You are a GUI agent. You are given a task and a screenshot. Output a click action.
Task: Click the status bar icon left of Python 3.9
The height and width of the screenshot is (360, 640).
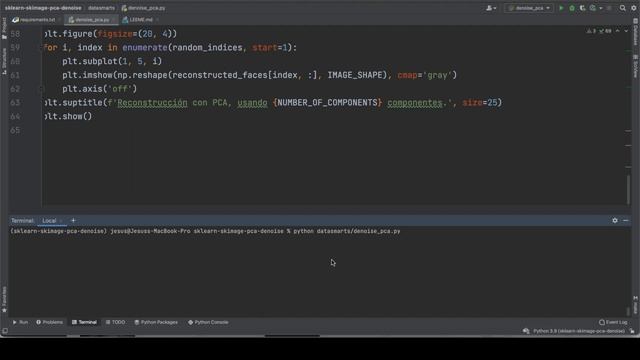click(526, 331)
